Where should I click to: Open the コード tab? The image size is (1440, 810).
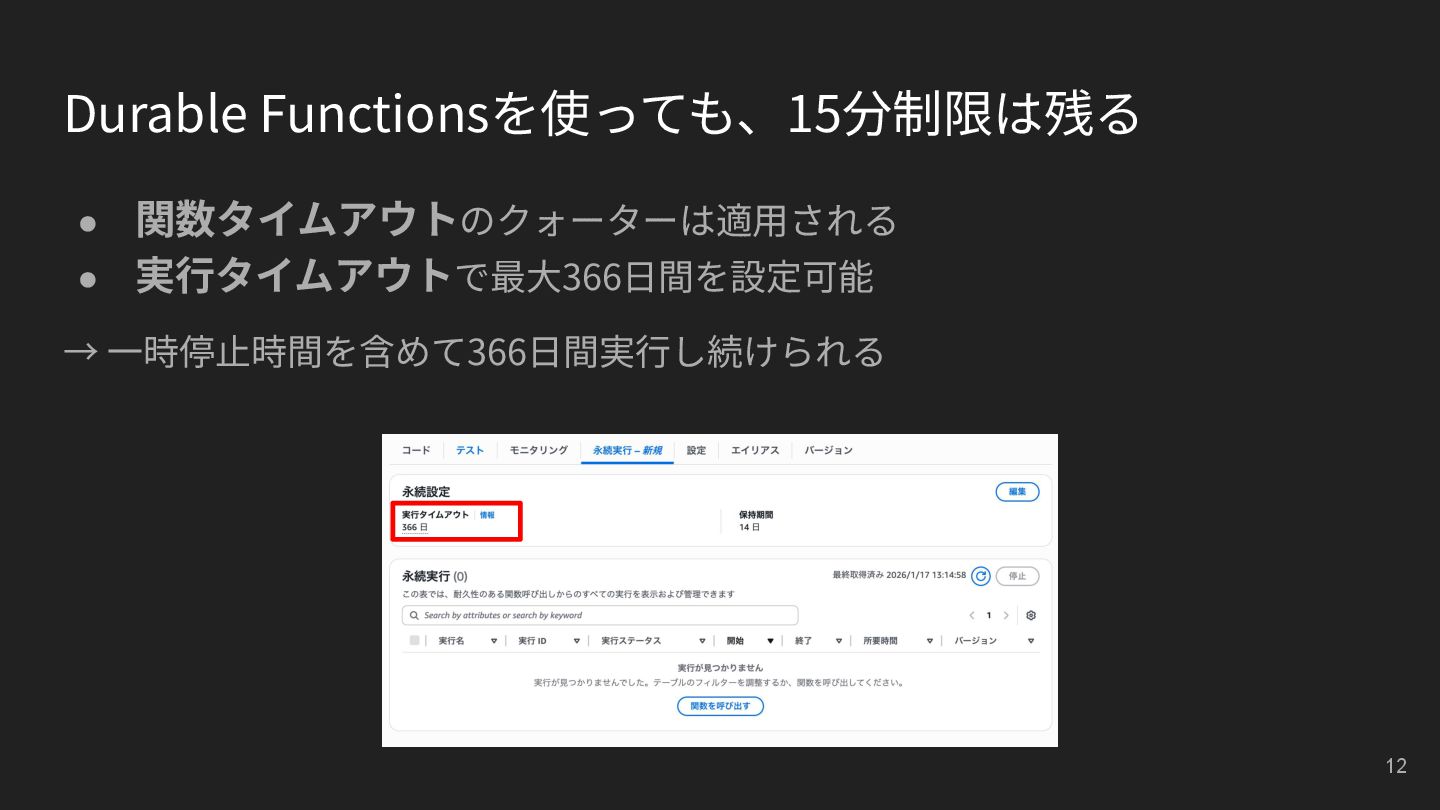416,450
